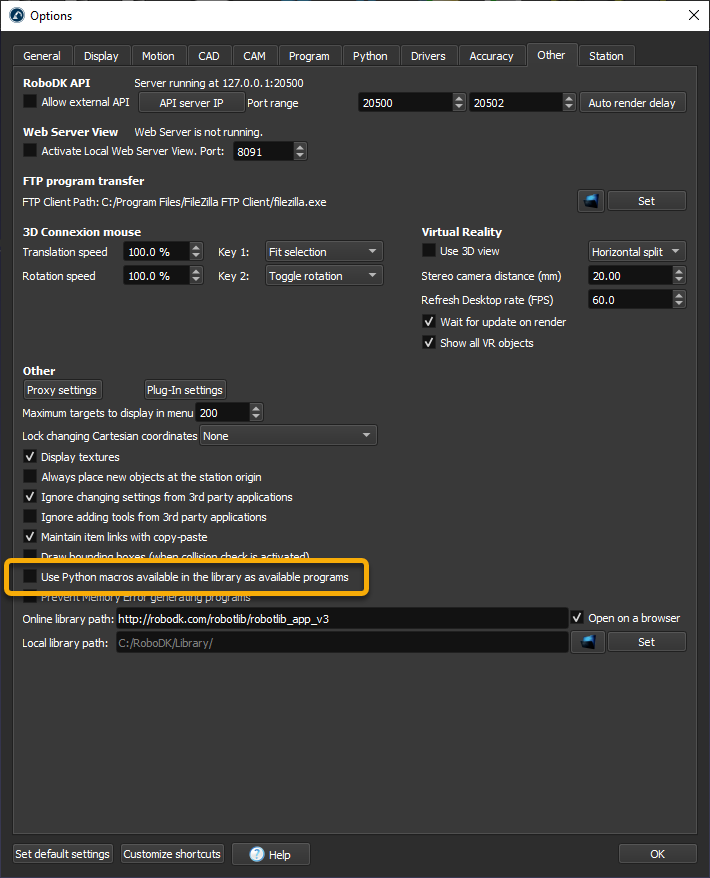
Task: Enable Use 3D view checkbox
Action: [429, 251]
